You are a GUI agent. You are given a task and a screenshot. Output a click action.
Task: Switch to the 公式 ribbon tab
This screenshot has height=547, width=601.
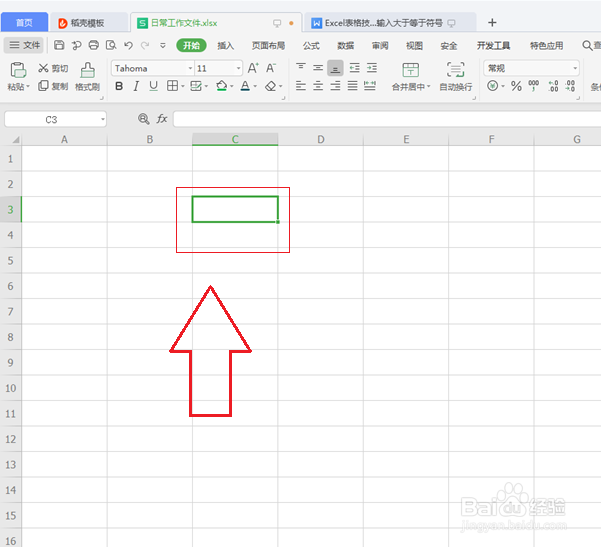311,46
